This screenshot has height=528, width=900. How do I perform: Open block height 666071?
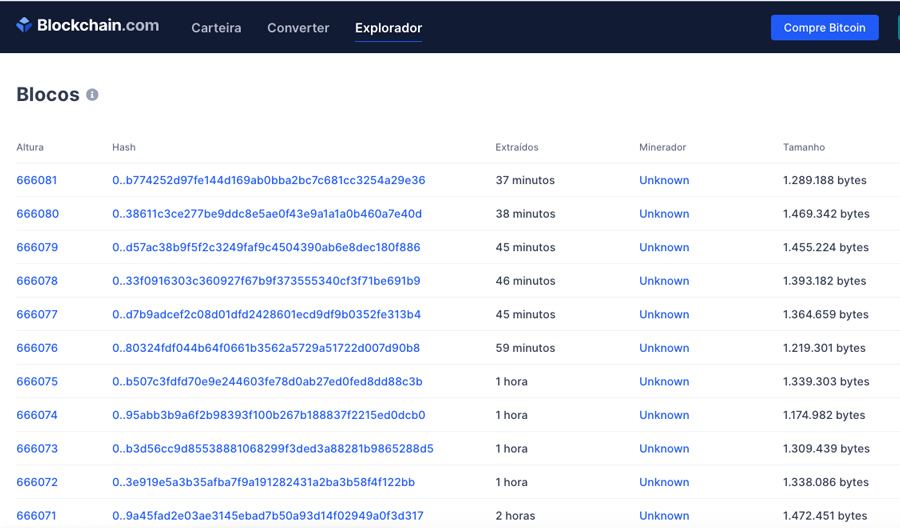(x=37, y=516)
